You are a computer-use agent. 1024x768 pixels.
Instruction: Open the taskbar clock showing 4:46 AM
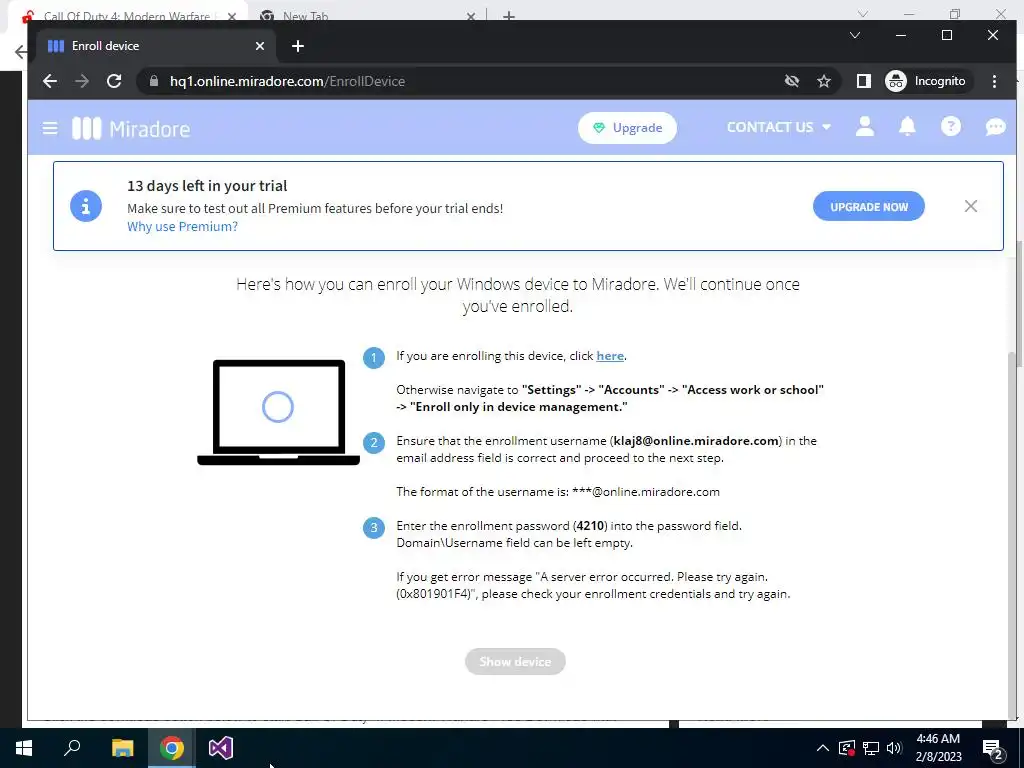pos(938,748)
